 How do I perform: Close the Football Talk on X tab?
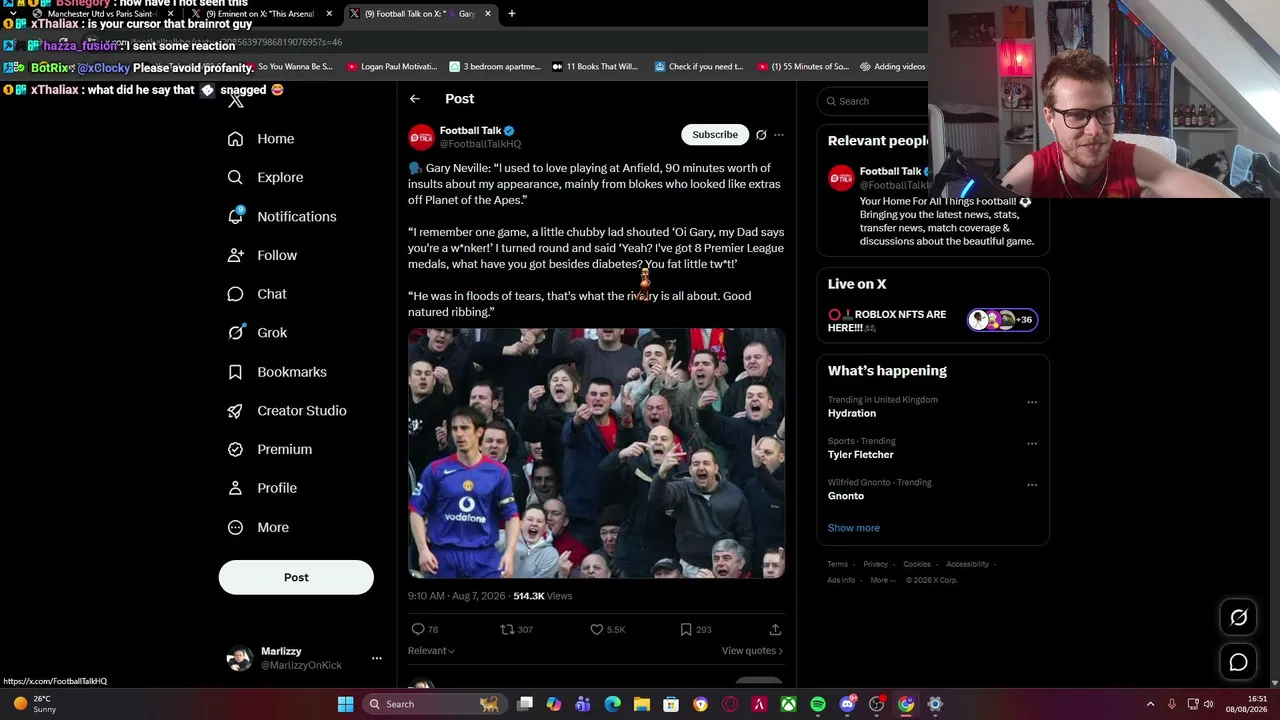[x=488, y=14]
